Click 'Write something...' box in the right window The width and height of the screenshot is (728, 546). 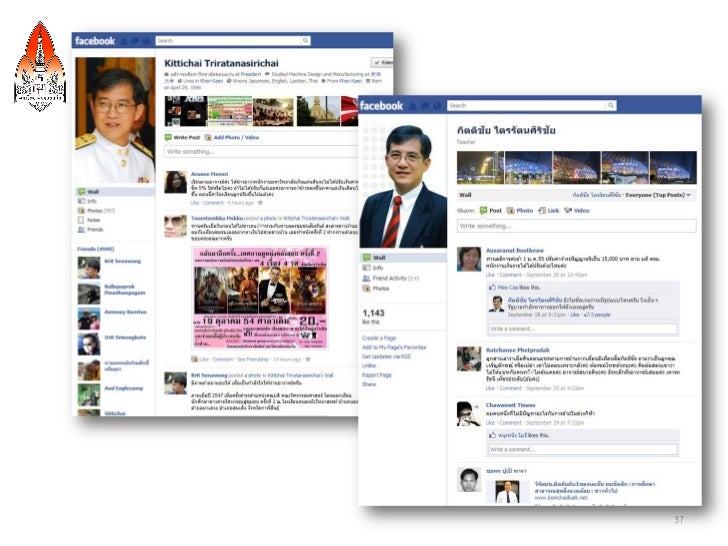(x=577, y=226)
